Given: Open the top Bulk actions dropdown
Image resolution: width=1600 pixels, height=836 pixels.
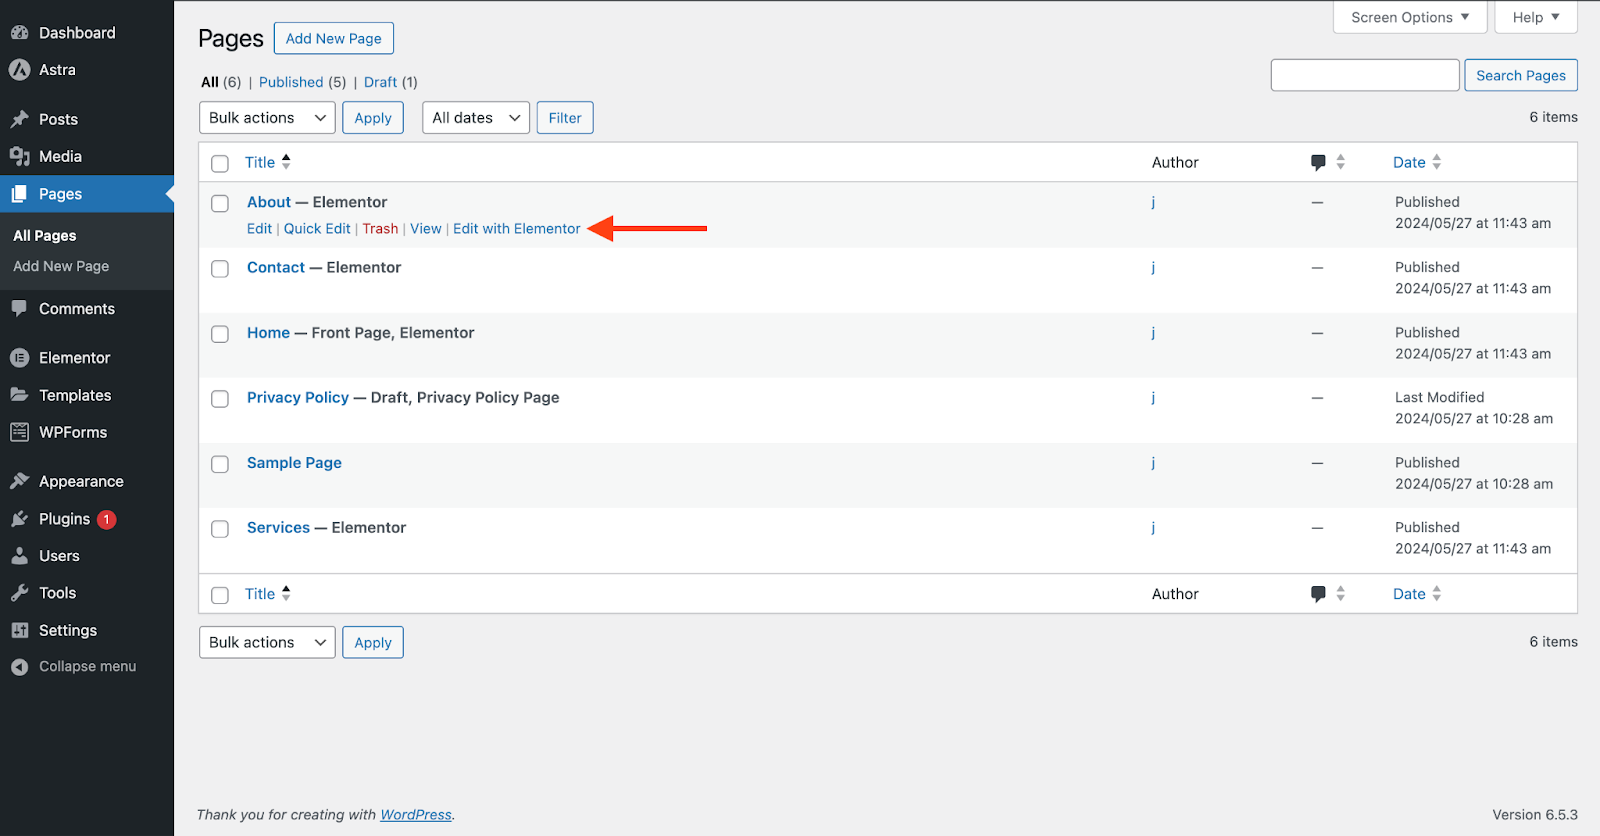Looking at the screenshot, I should 267,118.
